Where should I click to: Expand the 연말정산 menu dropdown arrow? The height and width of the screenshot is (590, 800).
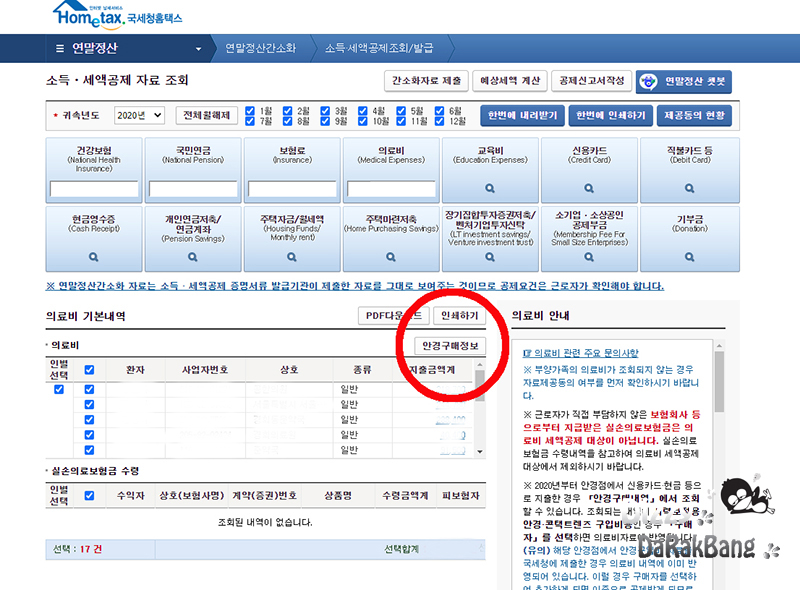point(198,49)
